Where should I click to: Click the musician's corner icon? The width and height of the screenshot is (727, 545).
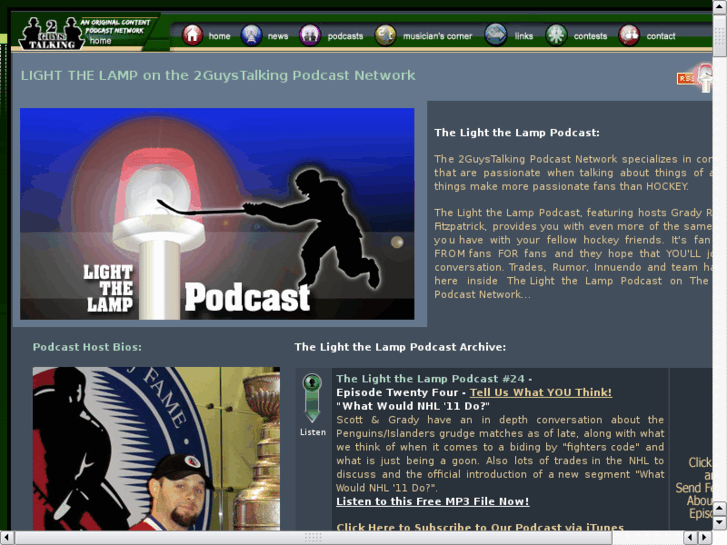point(385,35)
